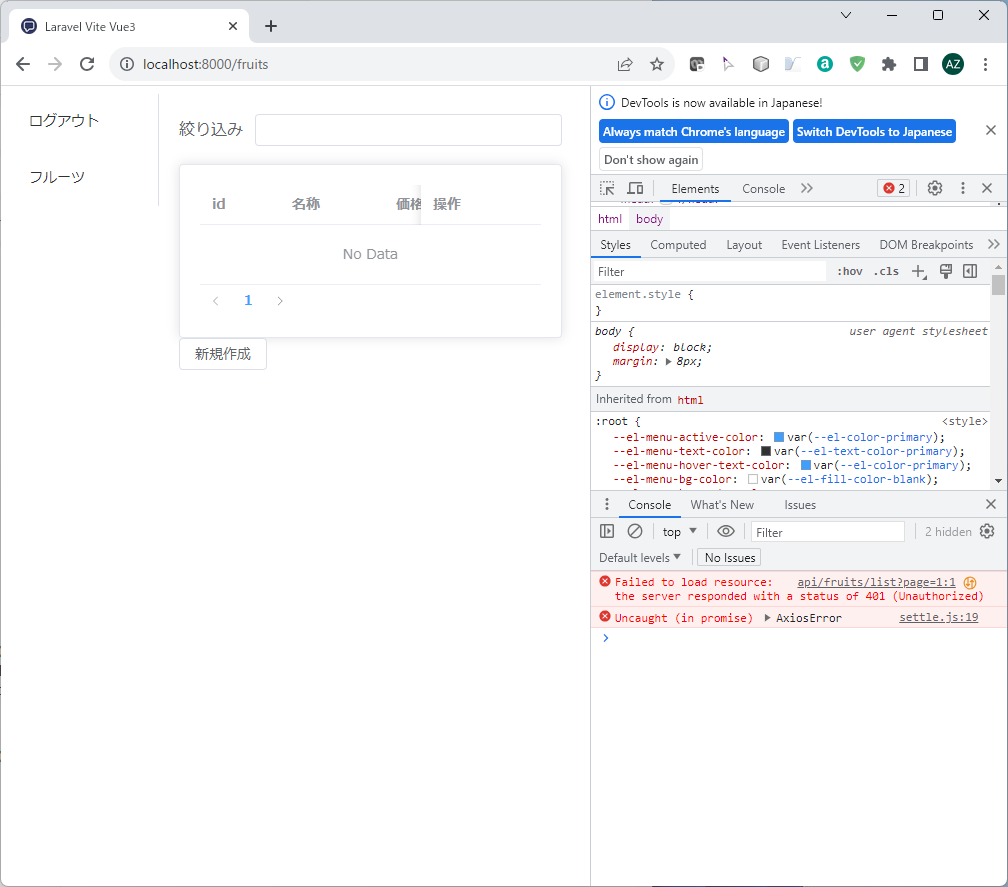Click the No Issues button
Screen dimensions: 1008x887
pos(729,557)
